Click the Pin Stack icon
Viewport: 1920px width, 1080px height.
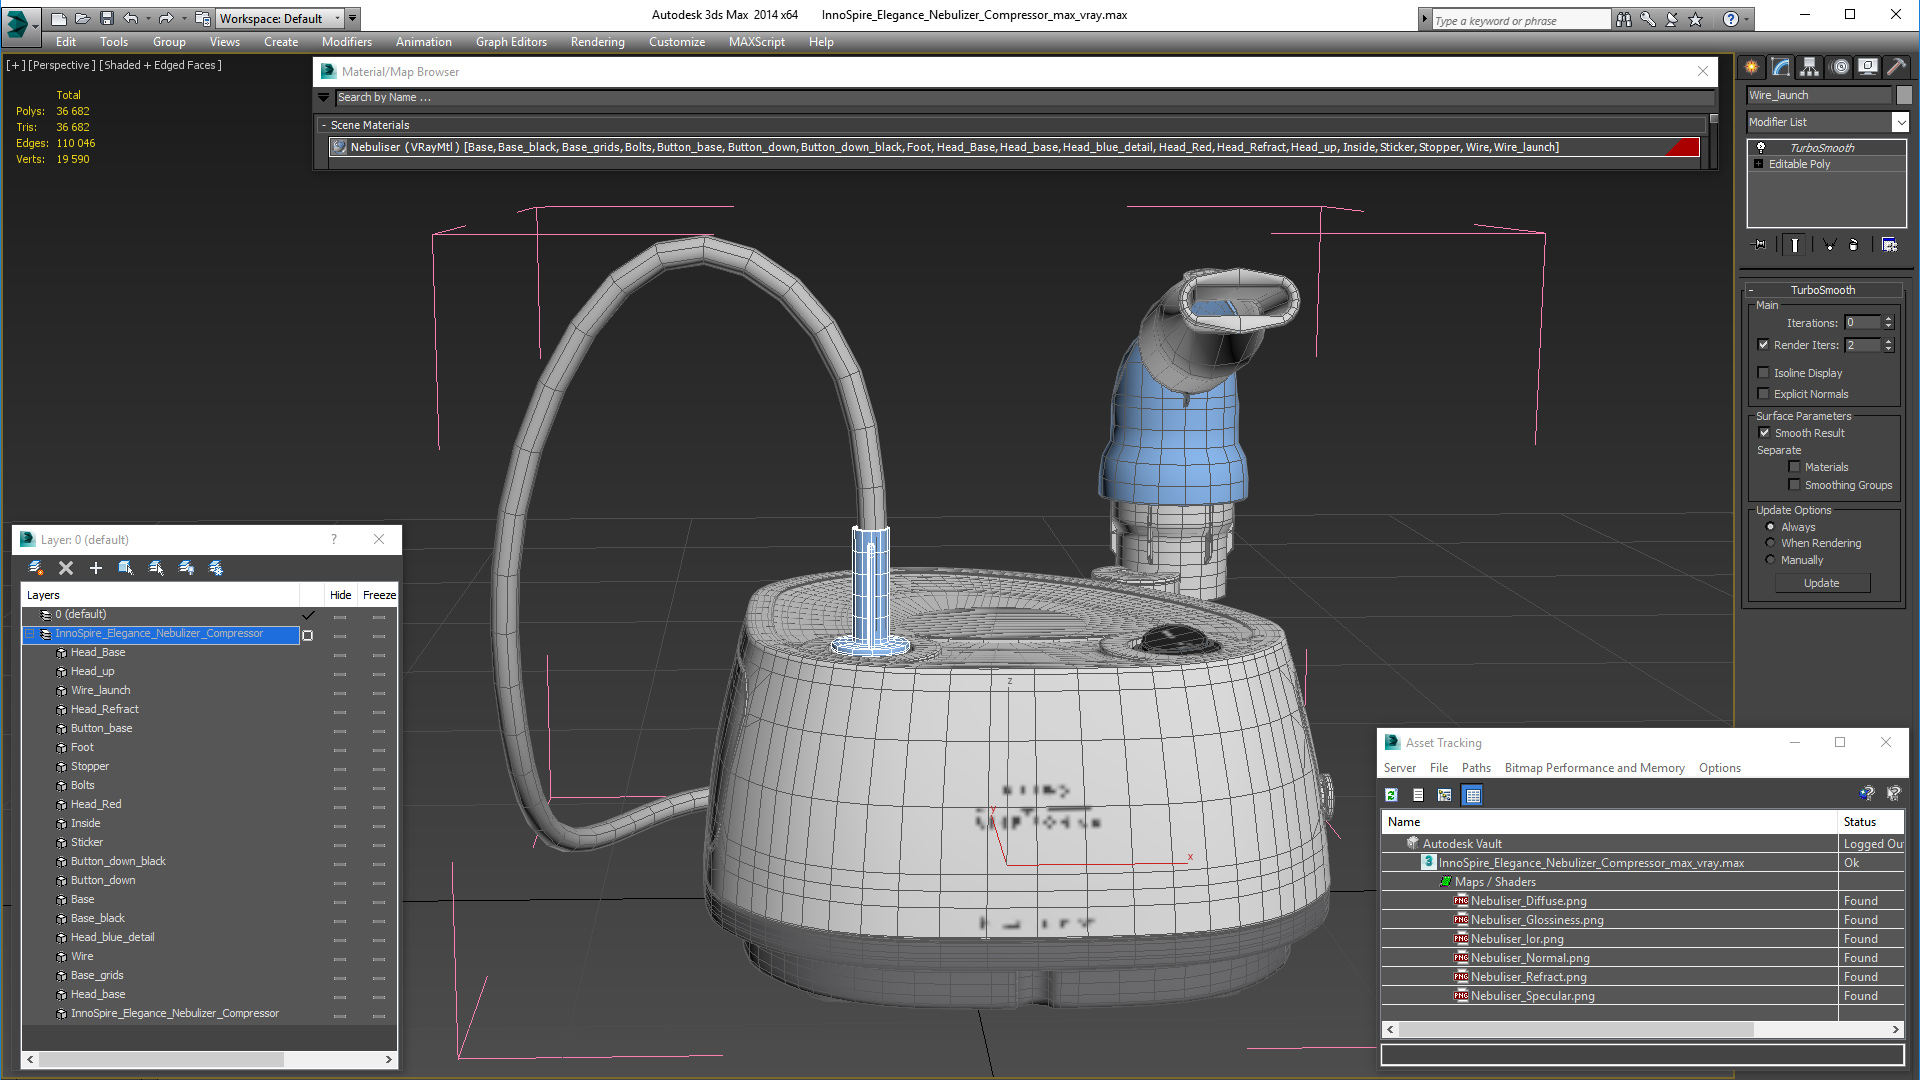pyautogui.click(x=1760, y=244)
